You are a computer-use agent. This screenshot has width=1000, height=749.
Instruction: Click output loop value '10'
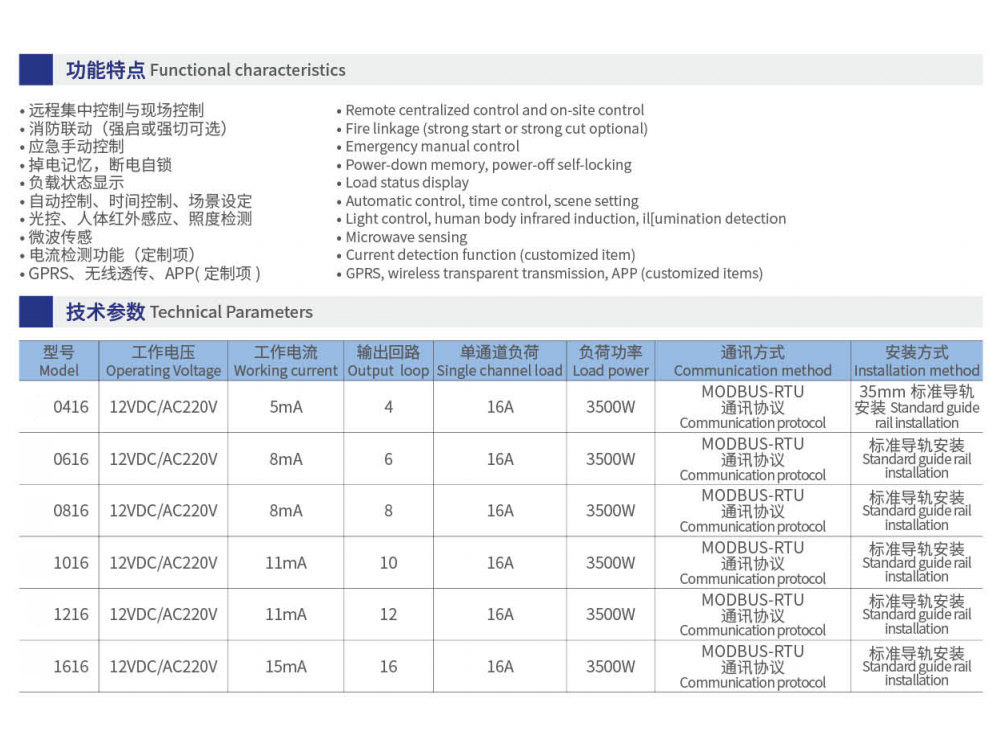pos(388,563)
